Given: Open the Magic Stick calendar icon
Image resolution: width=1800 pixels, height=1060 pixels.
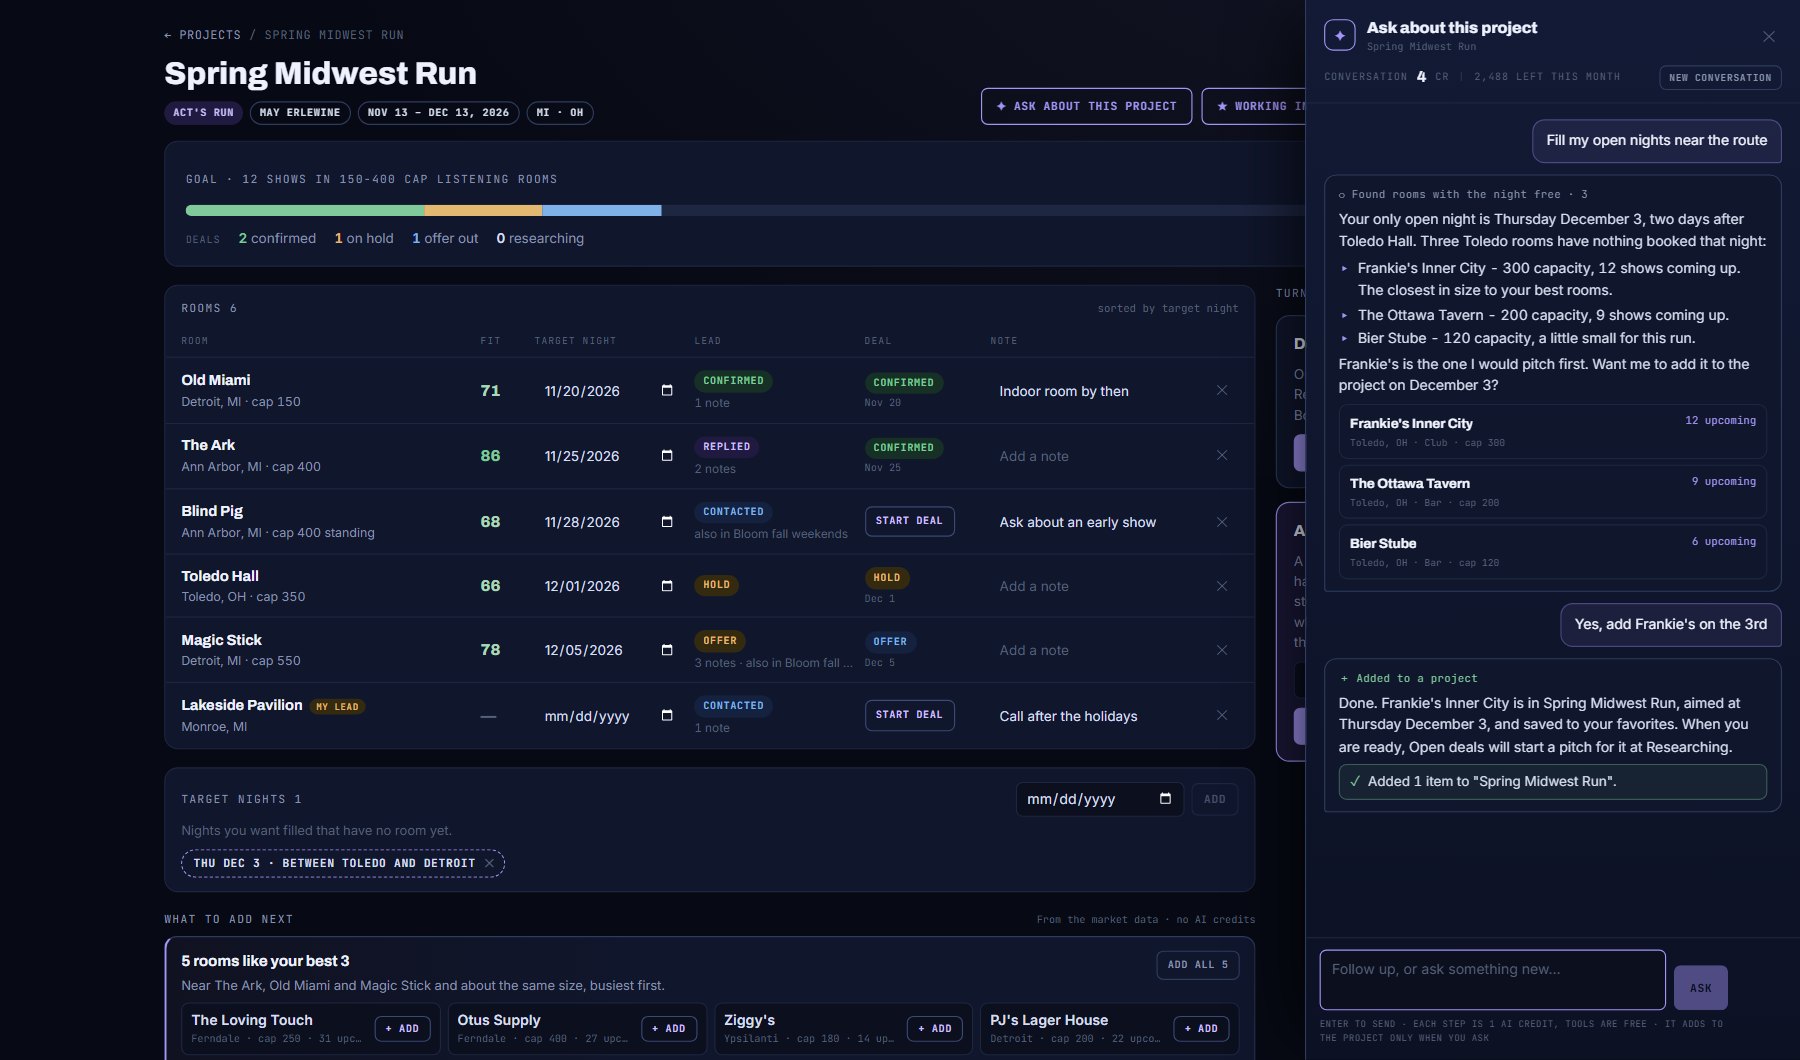Looking at the screenshot, I should tap(667, 649).
